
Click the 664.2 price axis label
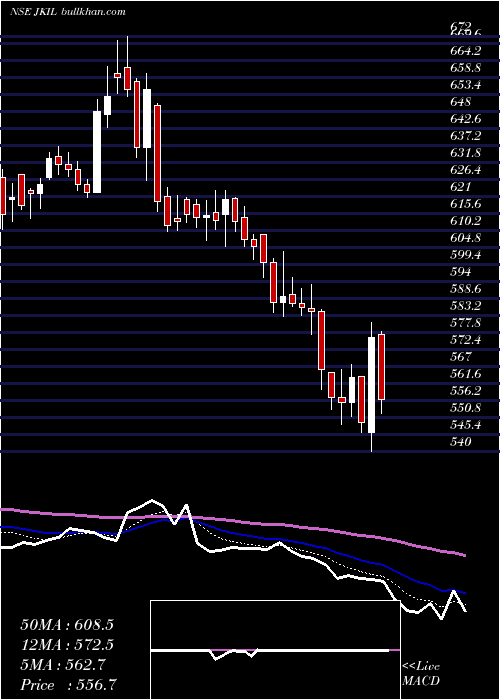point(466,51)
